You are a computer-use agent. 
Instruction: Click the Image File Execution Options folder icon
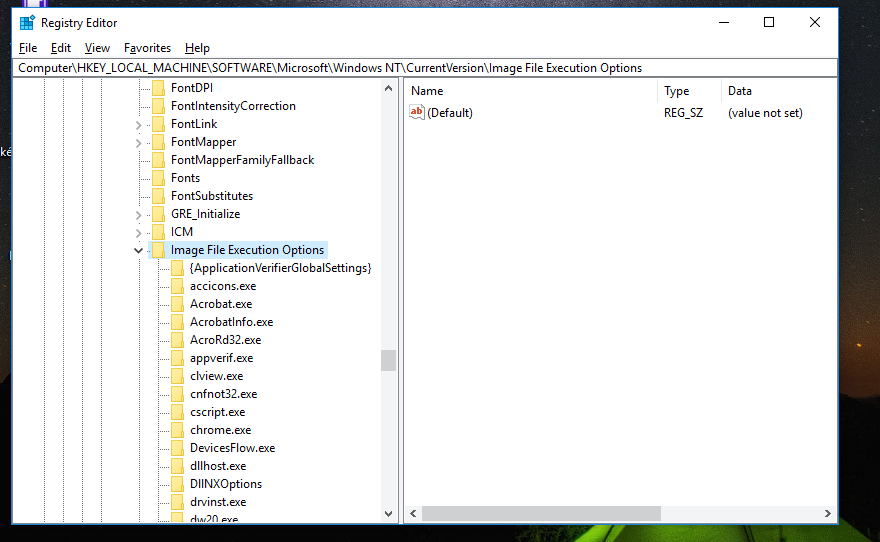(x=159, y=250)
